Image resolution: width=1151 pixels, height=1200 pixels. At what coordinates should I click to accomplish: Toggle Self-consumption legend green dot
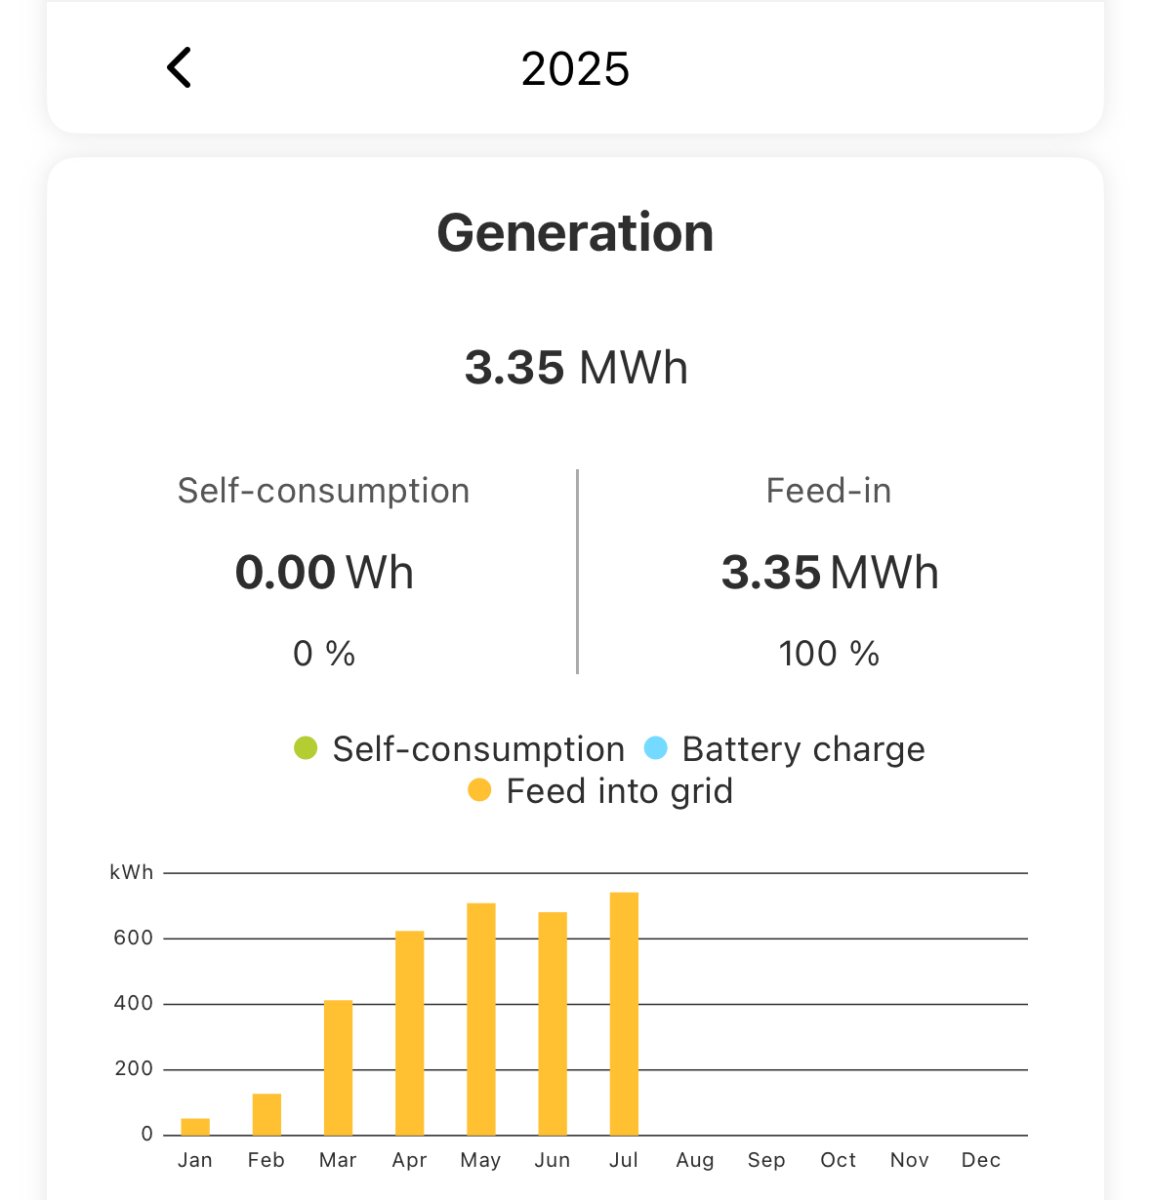305,748
